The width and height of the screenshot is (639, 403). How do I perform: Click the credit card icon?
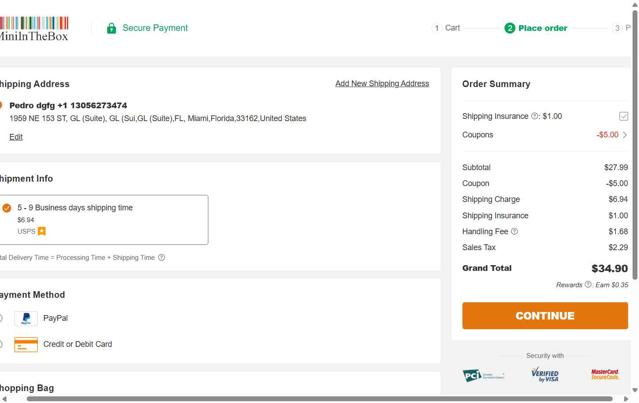coord(26,344)
